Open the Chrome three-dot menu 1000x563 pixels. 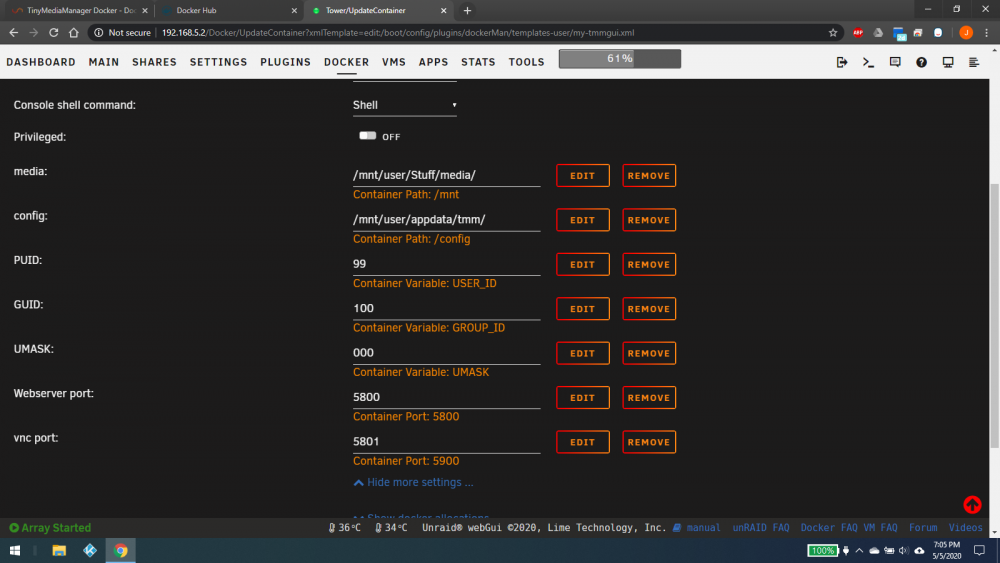click(987, 33)
